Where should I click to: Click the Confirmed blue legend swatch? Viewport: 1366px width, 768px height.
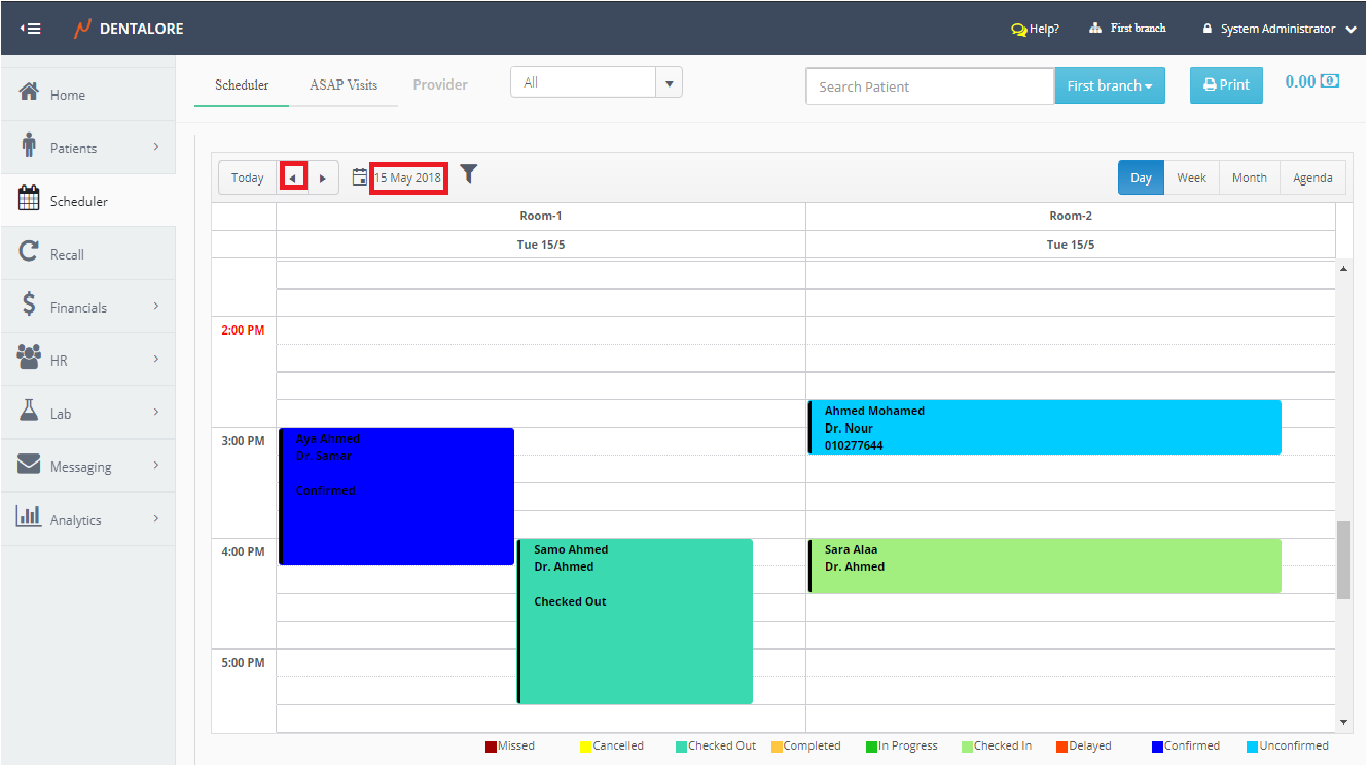point(1157,746)
